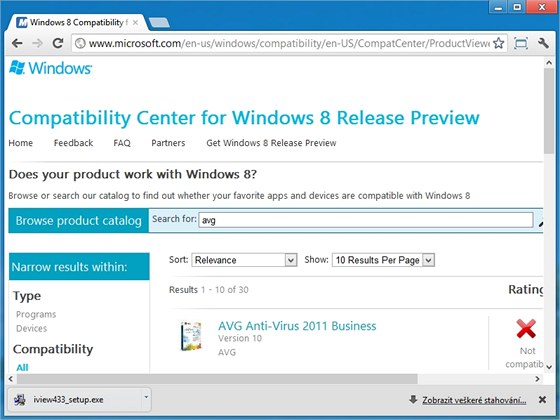Click the horizontal scrollbar thumb

pyautogui.click(x=217, y=379)
